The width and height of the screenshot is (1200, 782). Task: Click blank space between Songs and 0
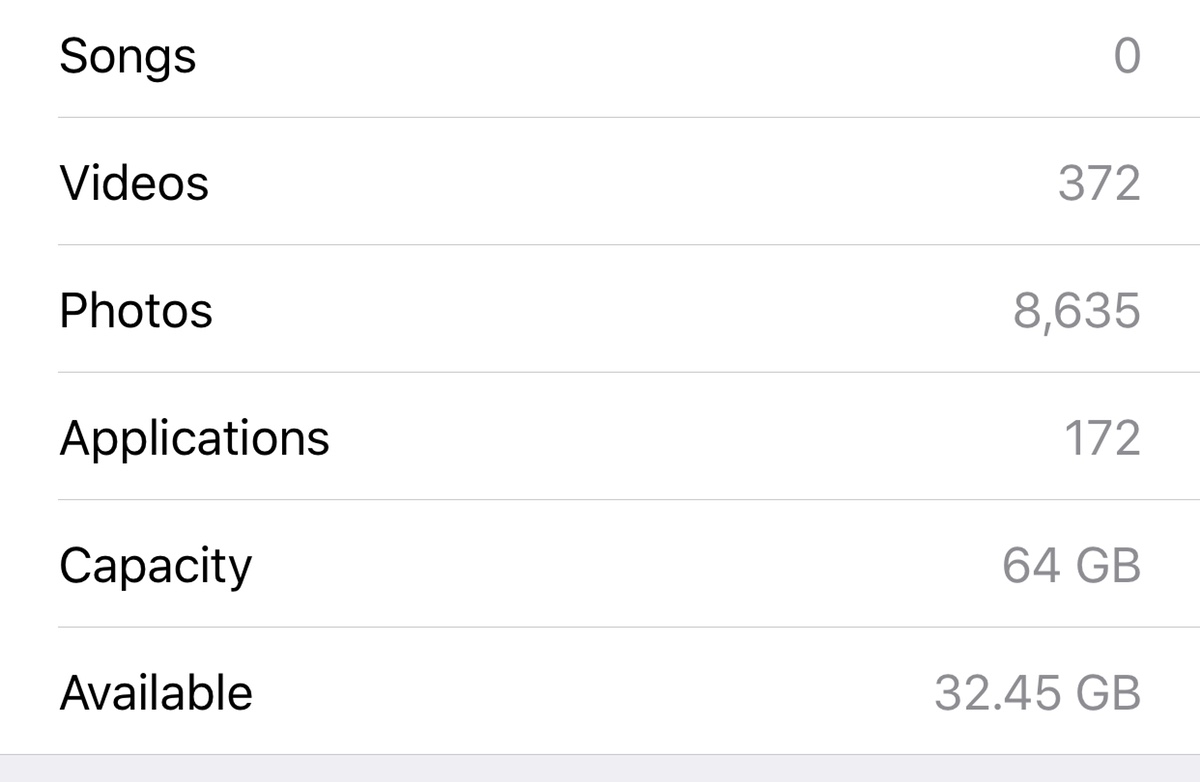654,57
